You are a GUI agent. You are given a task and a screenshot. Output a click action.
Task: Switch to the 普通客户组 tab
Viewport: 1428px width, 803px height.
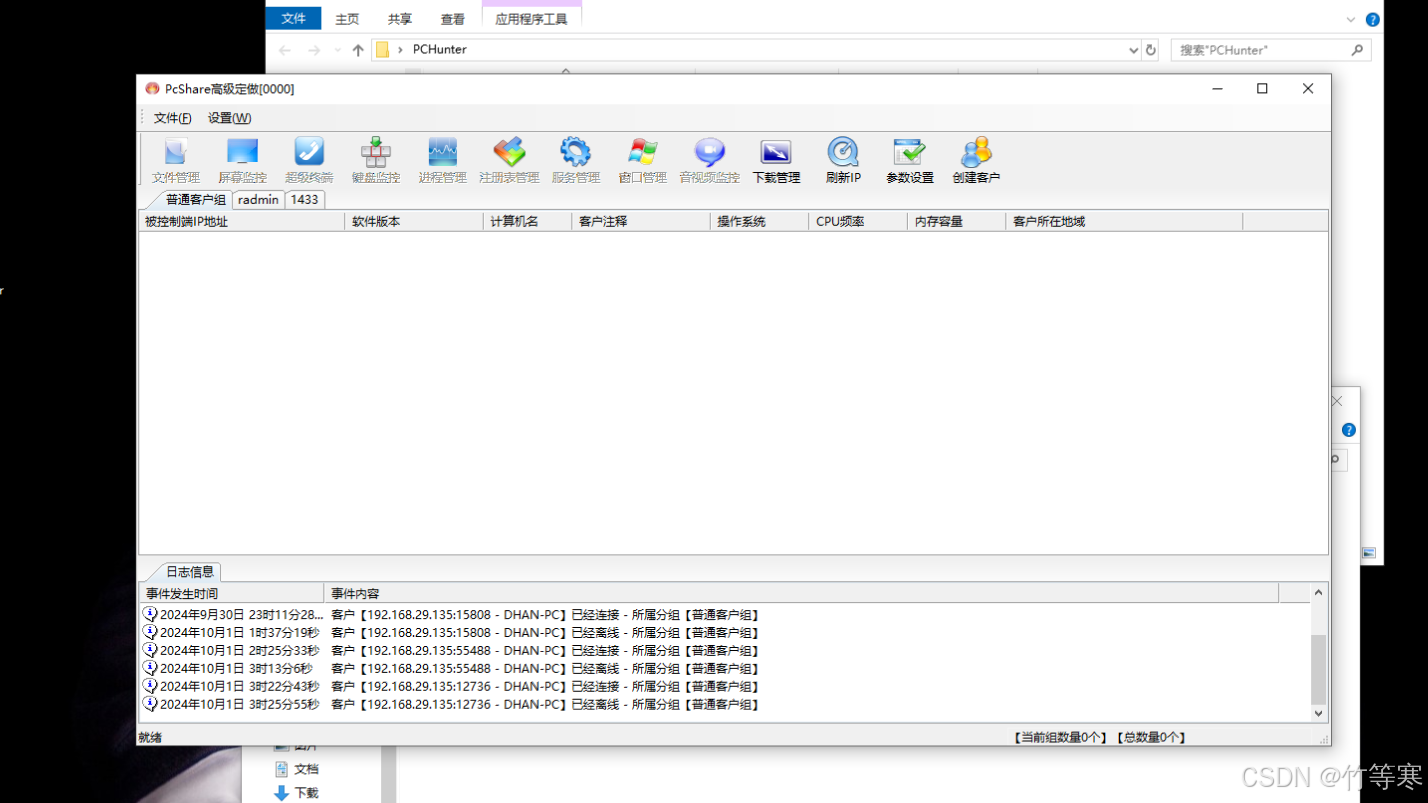(x=195, y=200)
